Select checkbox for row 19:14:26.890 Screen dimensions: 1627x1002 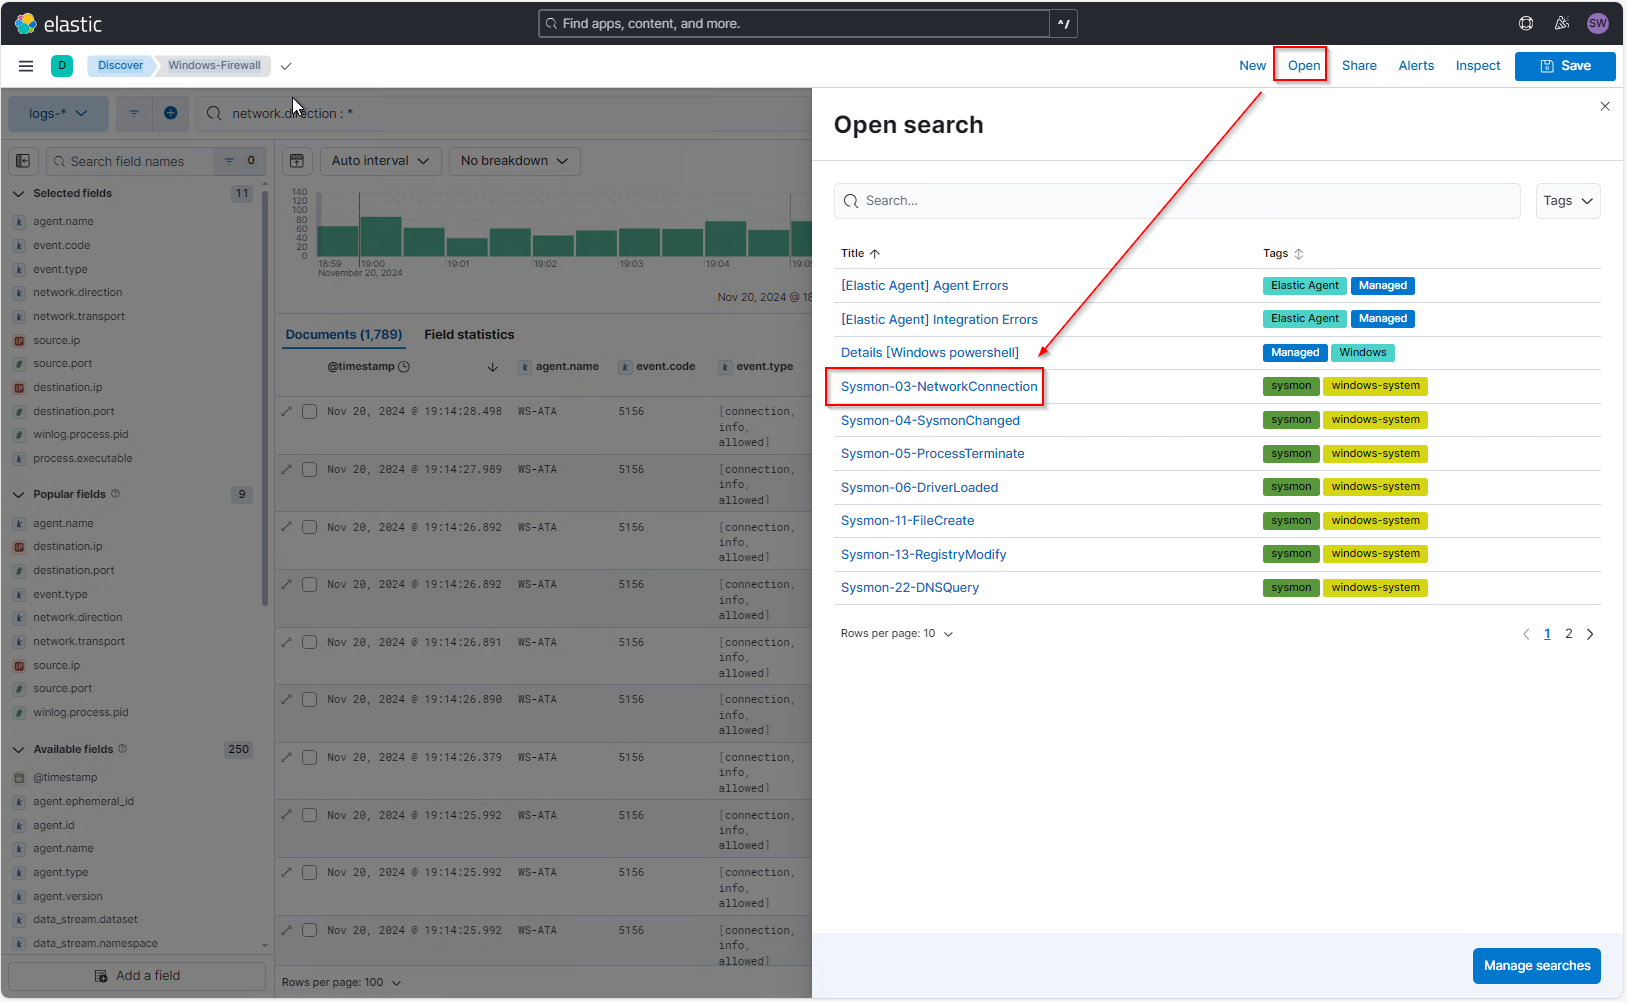tap(310, 700)
